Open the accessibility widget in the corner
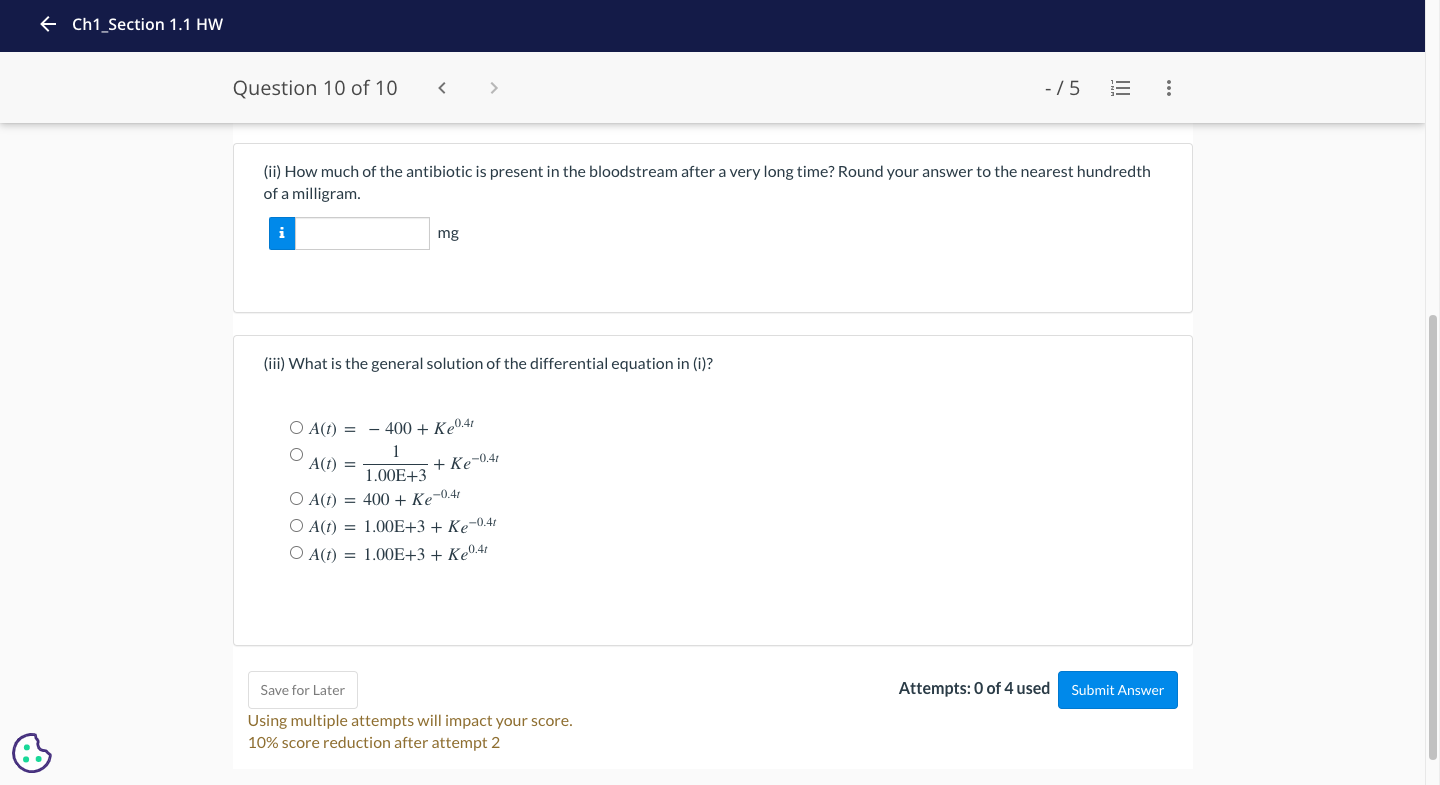1440x785 pixels. pos(31,752)
